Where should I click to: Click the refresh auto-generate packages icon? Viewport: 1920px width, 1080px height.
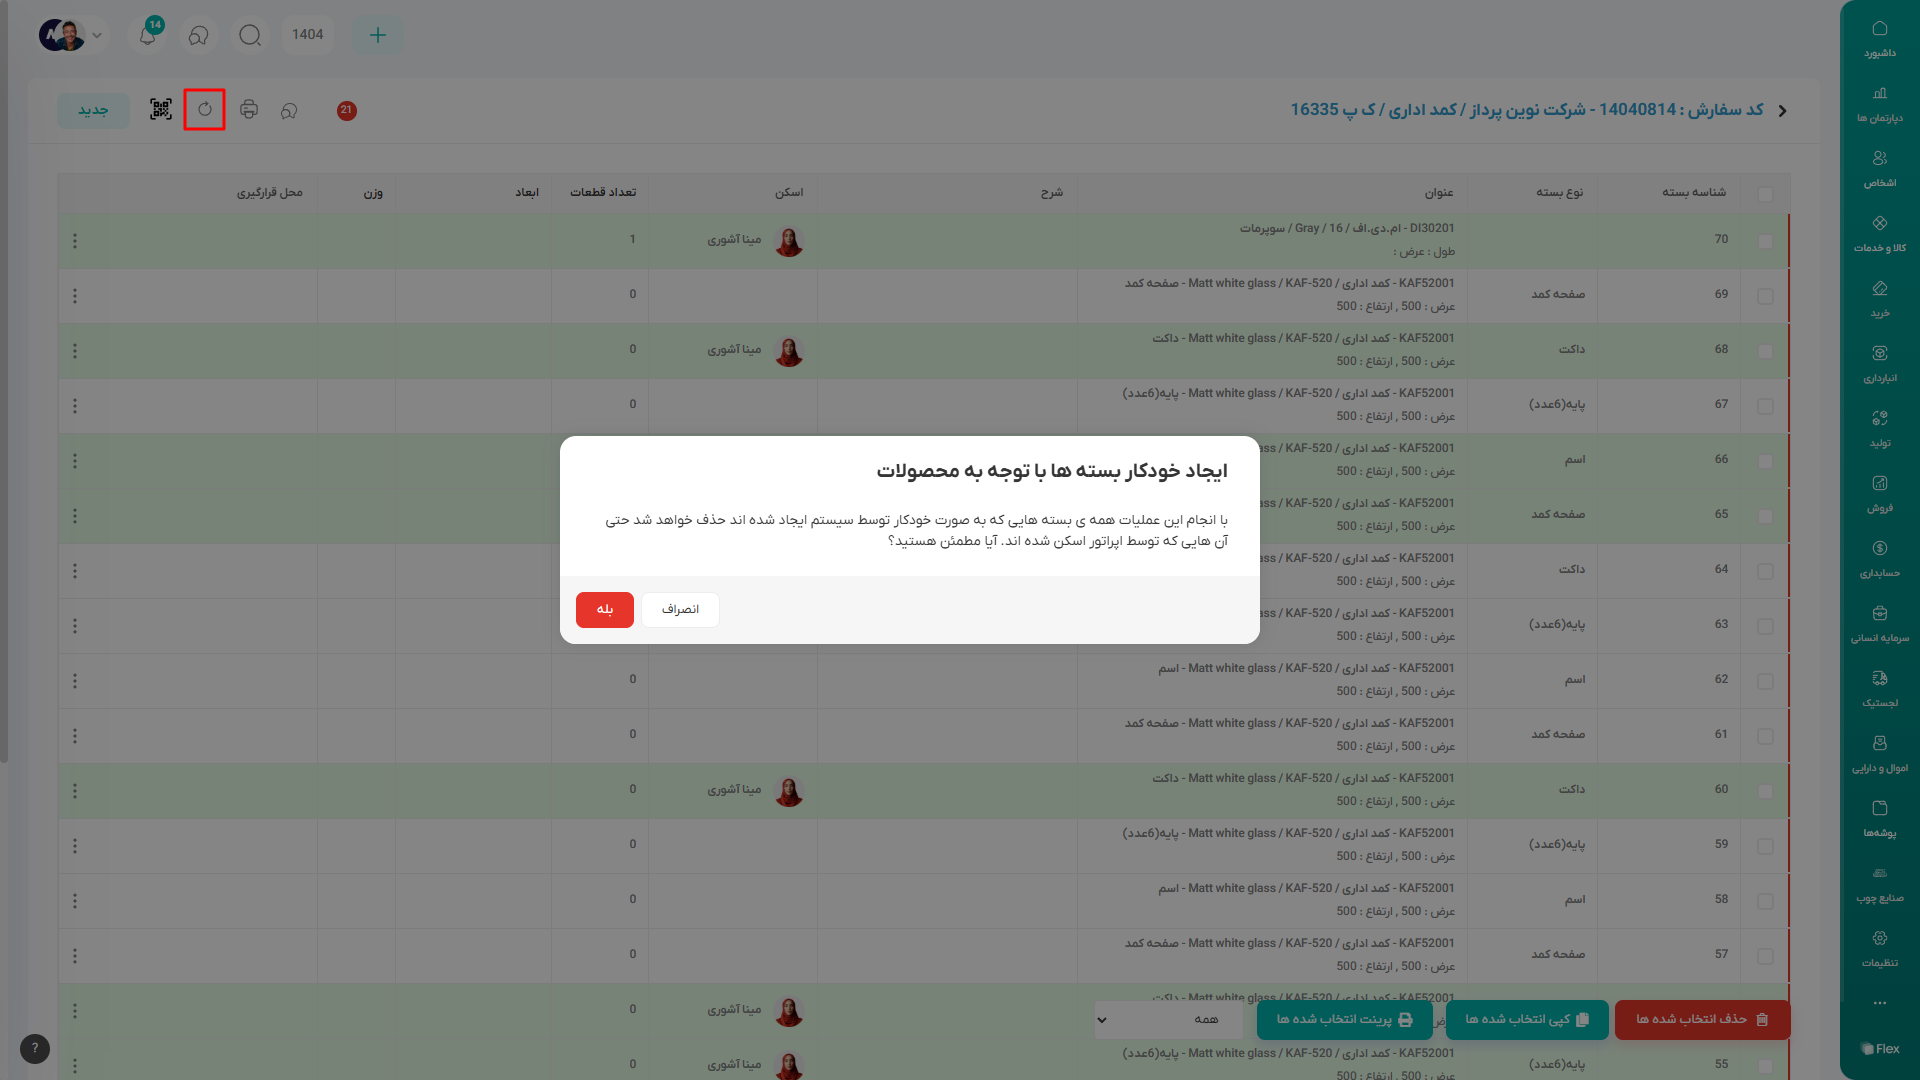205,109
